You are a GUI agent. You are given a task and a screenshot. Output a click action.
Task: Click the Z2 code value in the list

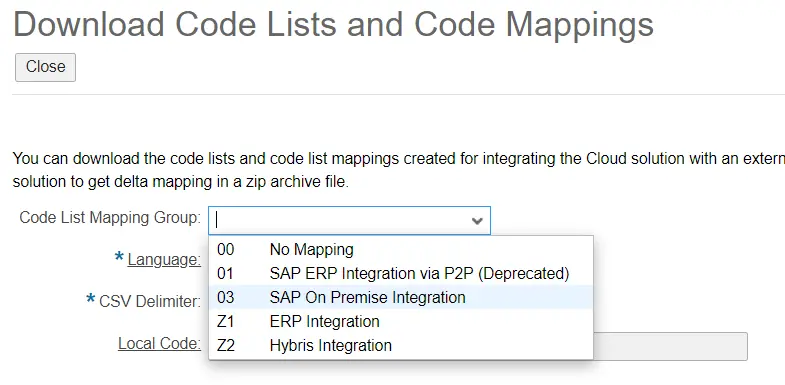(226, 345)
